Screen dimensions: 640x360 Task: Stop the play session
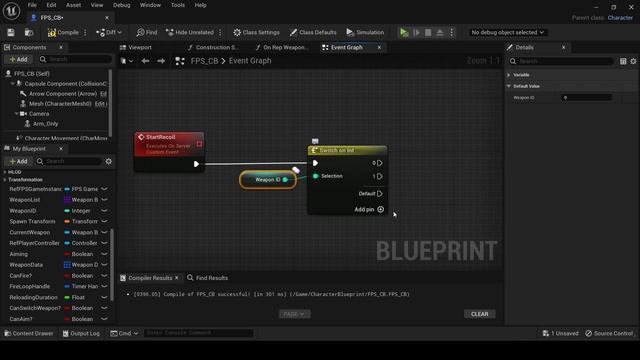point(428,32)
